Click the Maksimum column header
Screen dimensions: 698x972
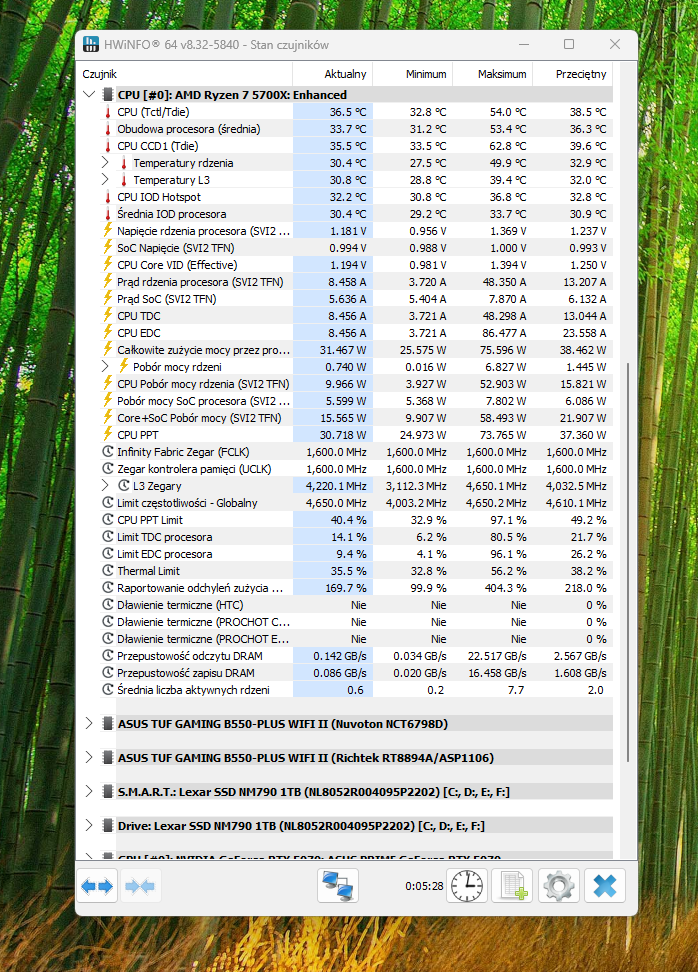pos(492,74)
